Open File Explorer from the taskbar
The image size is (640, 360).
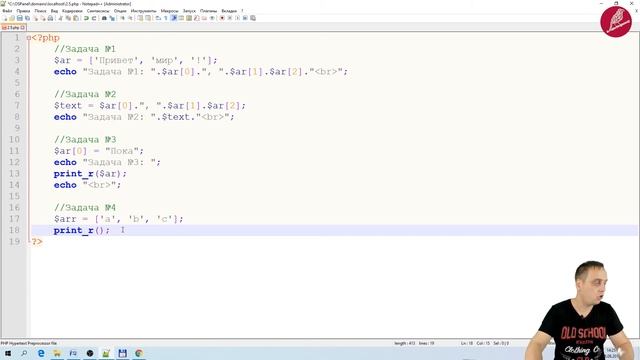pyautogui.click(x=57, y=353)
